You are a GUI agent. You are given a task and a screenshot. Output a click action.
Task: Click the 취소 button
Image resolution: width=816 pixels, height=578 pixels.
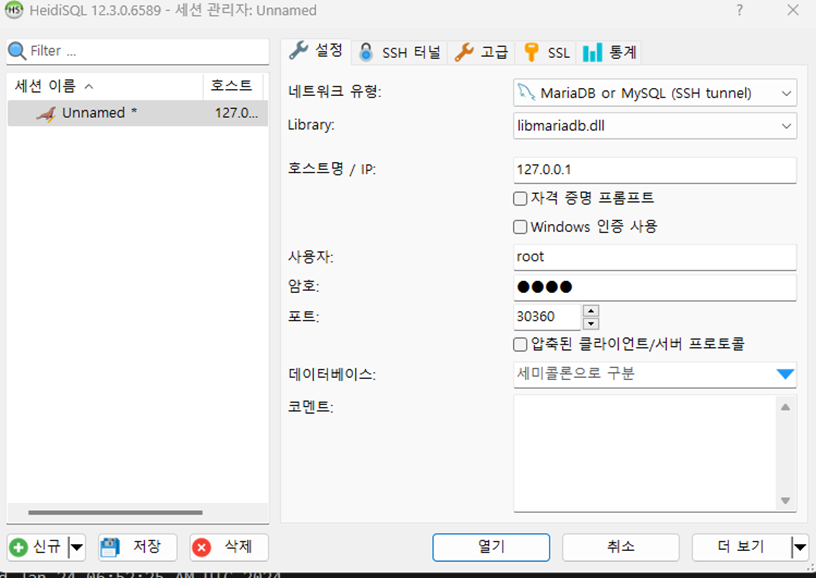[620, 547]
